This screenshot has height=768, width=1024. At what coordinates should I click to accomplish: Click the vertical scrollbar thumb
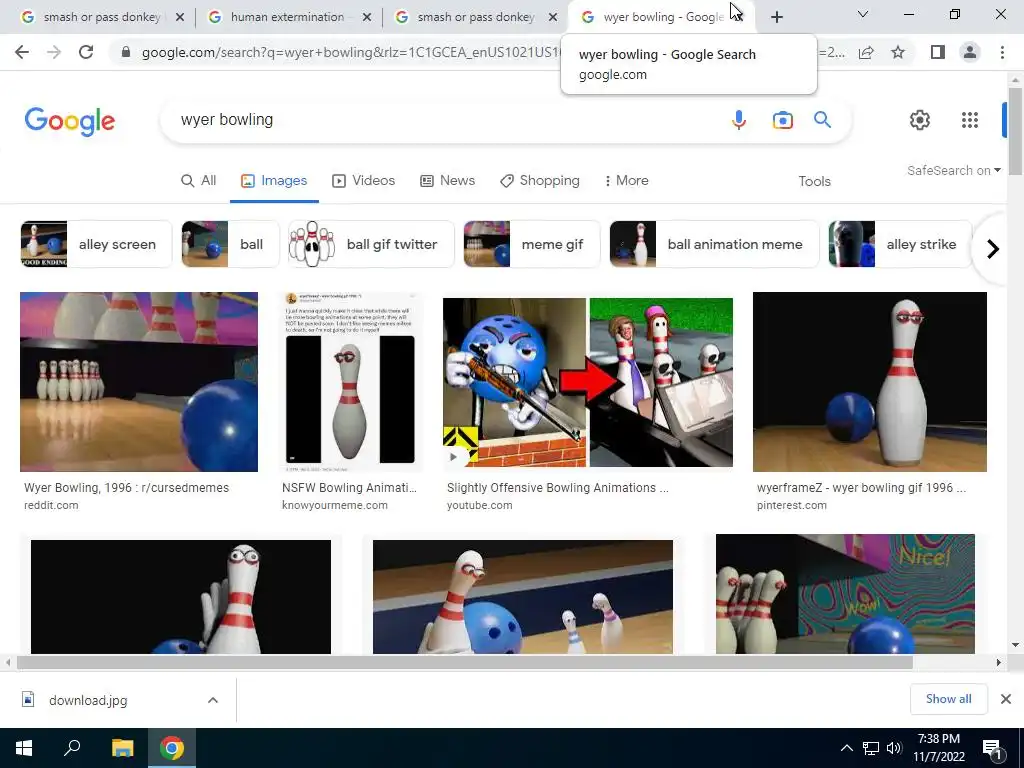(x=1015, y=131)
